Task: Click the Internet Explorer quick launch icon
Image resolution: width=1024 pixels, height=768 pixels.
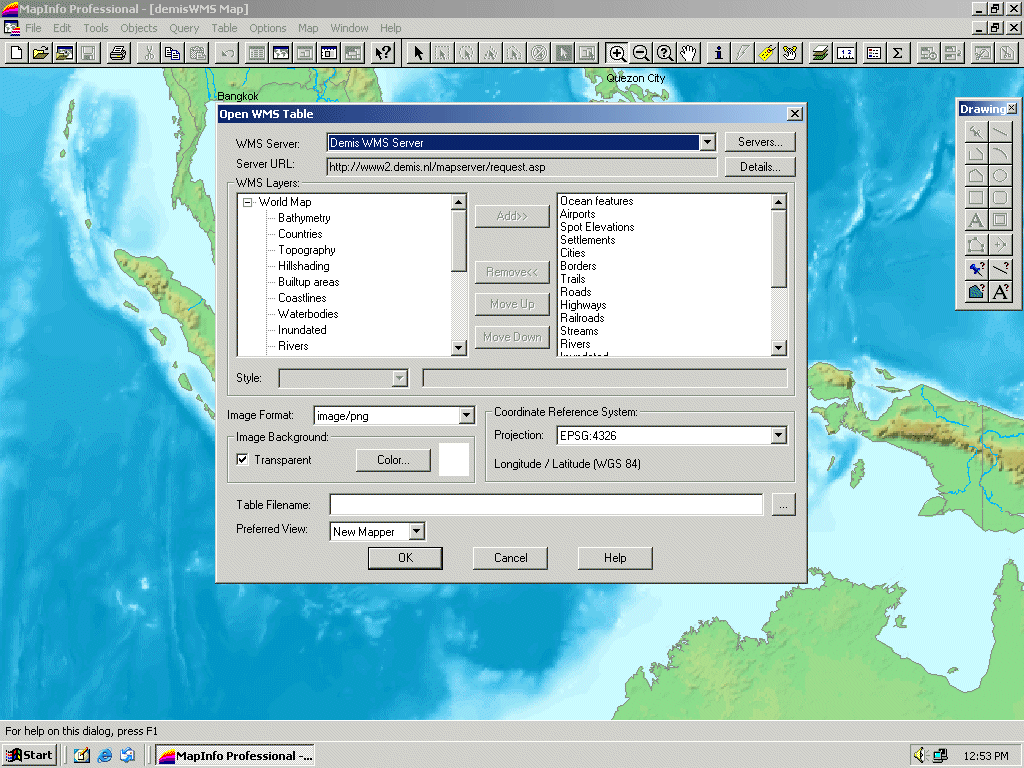Action: 104,756
